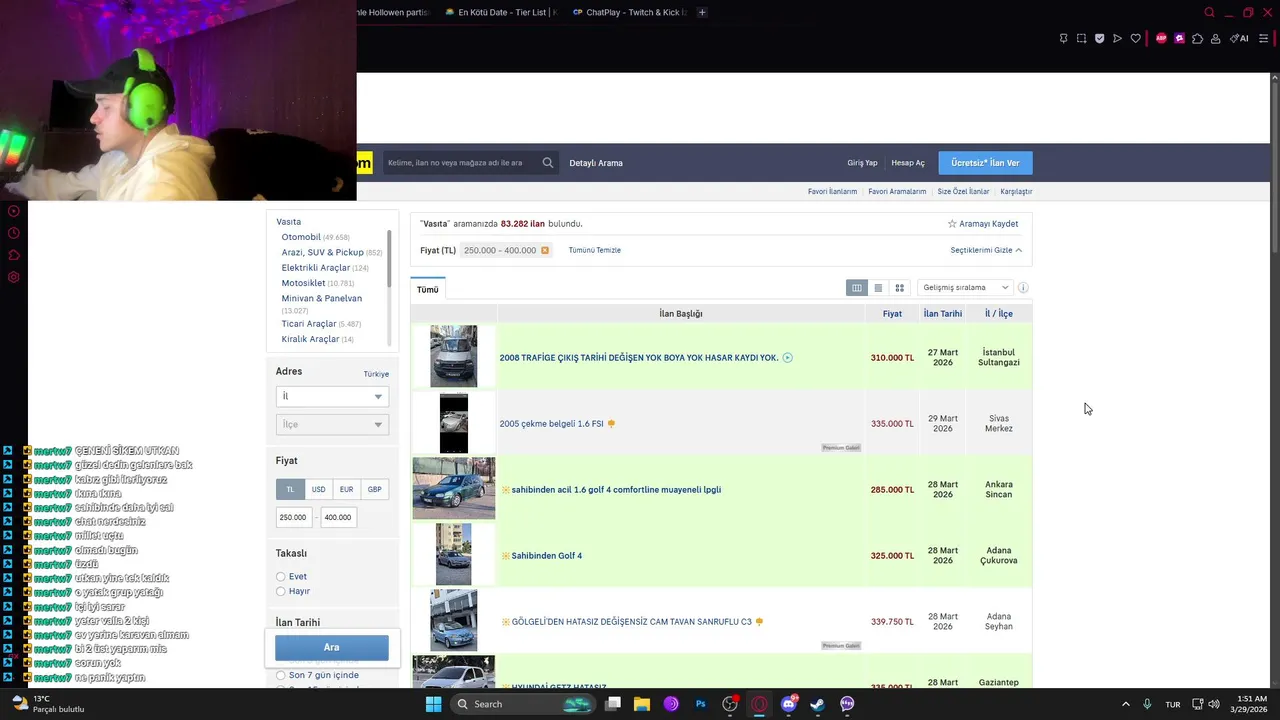The height and width of the screenshot is (720, 1280).
Task: Switch to table list view icon
Action: [856, 288]
